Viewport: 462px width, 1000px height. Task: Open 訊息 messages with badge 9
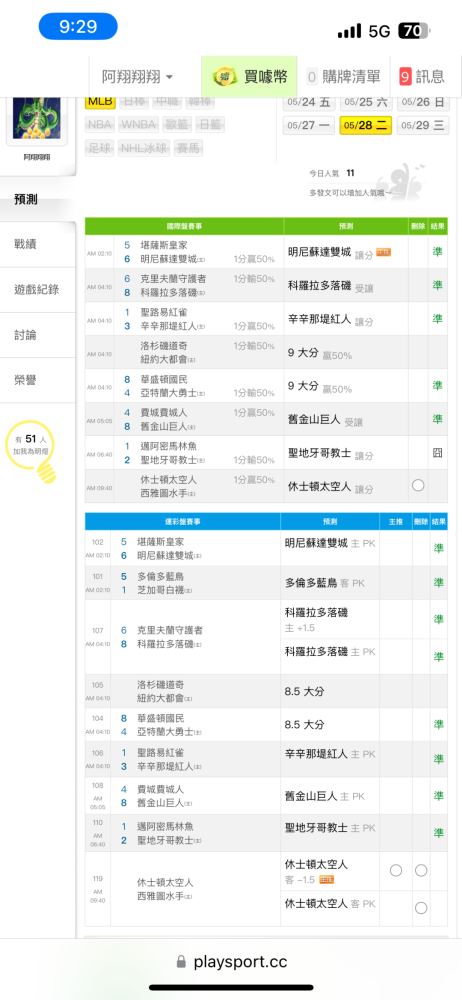422,77
